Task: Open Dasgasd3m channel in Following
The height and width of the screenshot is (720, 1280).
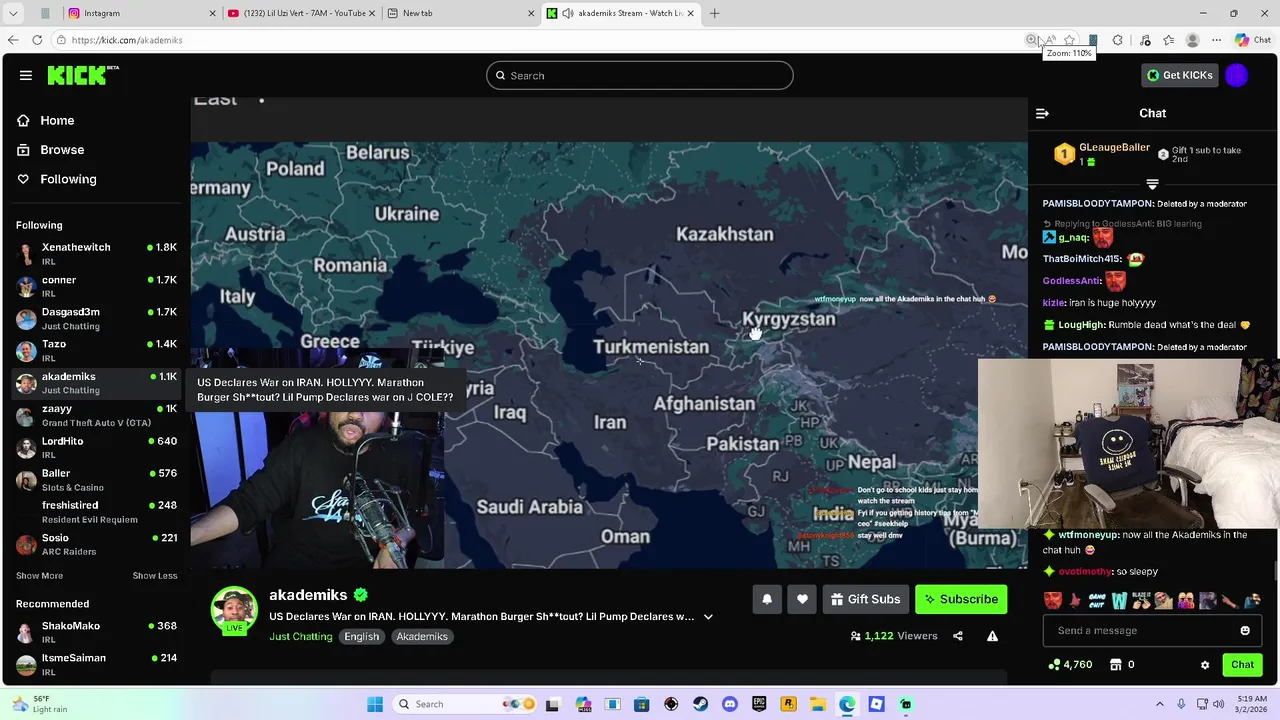Action: pos(96,318)
